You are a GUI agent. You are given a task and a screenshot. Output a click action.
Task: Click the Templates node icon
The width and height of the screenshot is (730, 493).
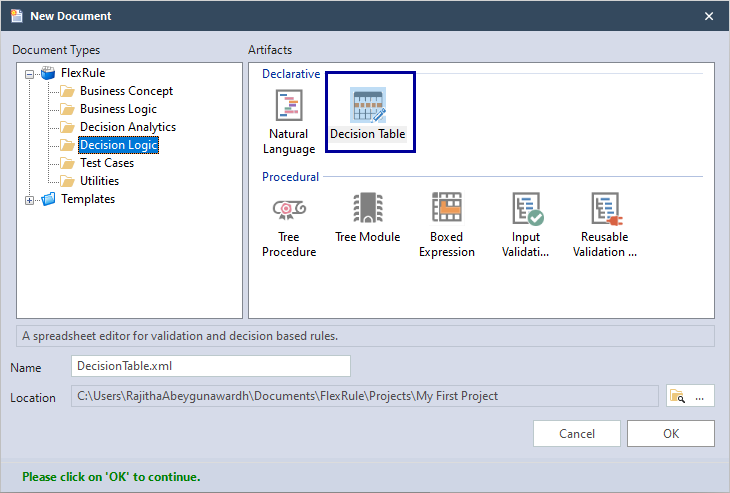click(x=48, y=199)
